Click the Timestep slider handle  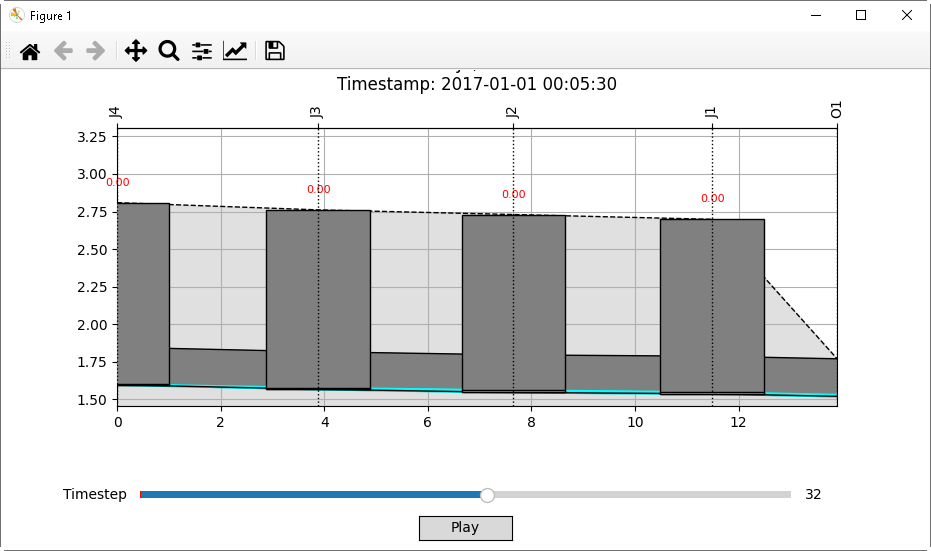pos(487,495)
